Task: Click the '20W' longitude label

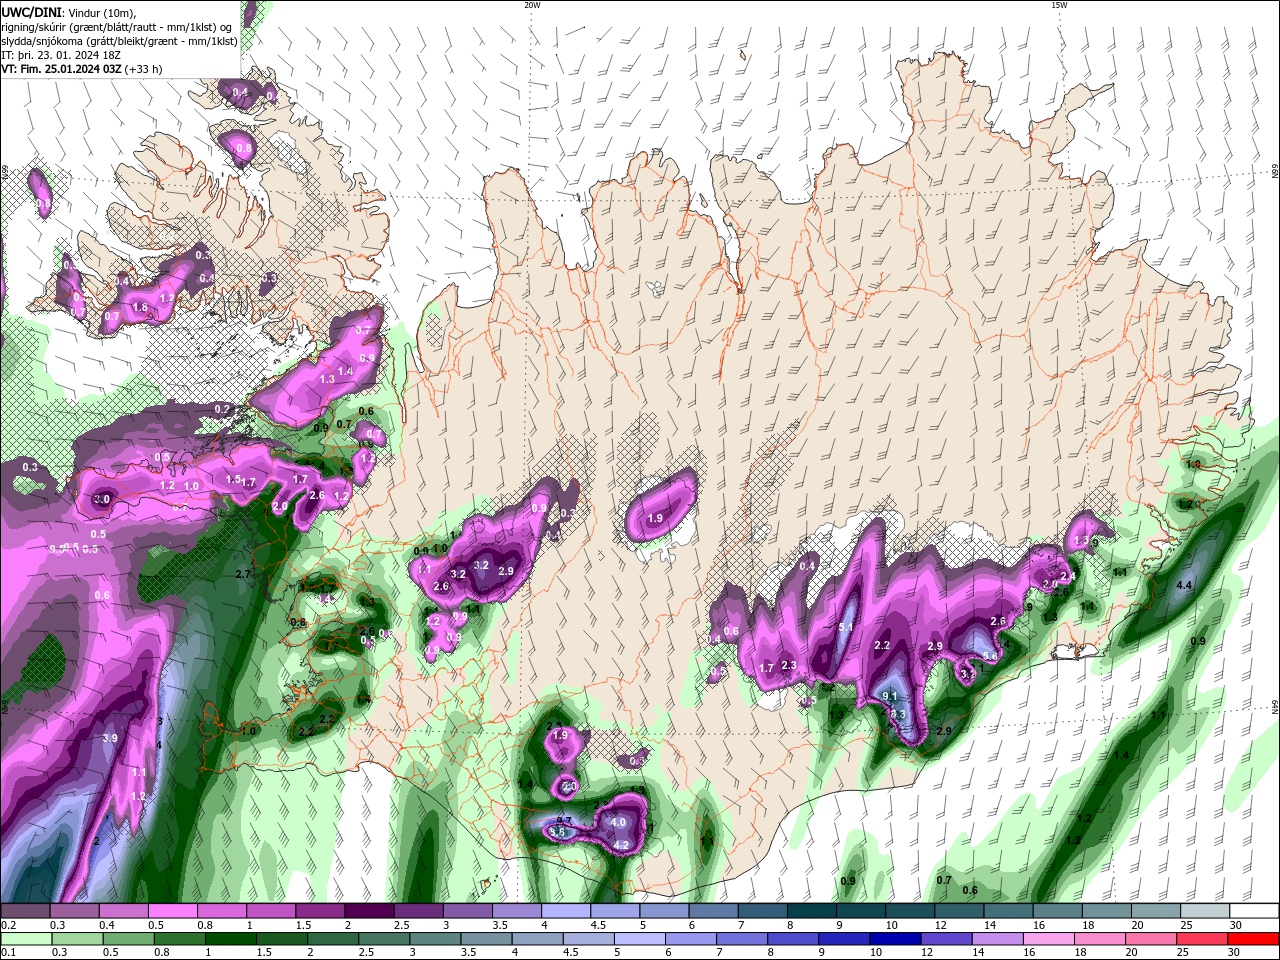Action: pyautogui.click(x=532, y=5)
